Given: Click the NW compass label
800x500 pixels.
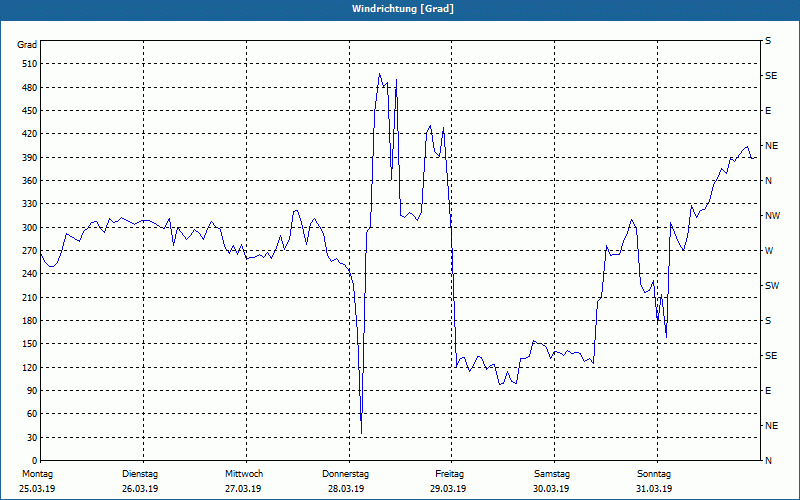Looking at the screenshot, I should (773, 216).
